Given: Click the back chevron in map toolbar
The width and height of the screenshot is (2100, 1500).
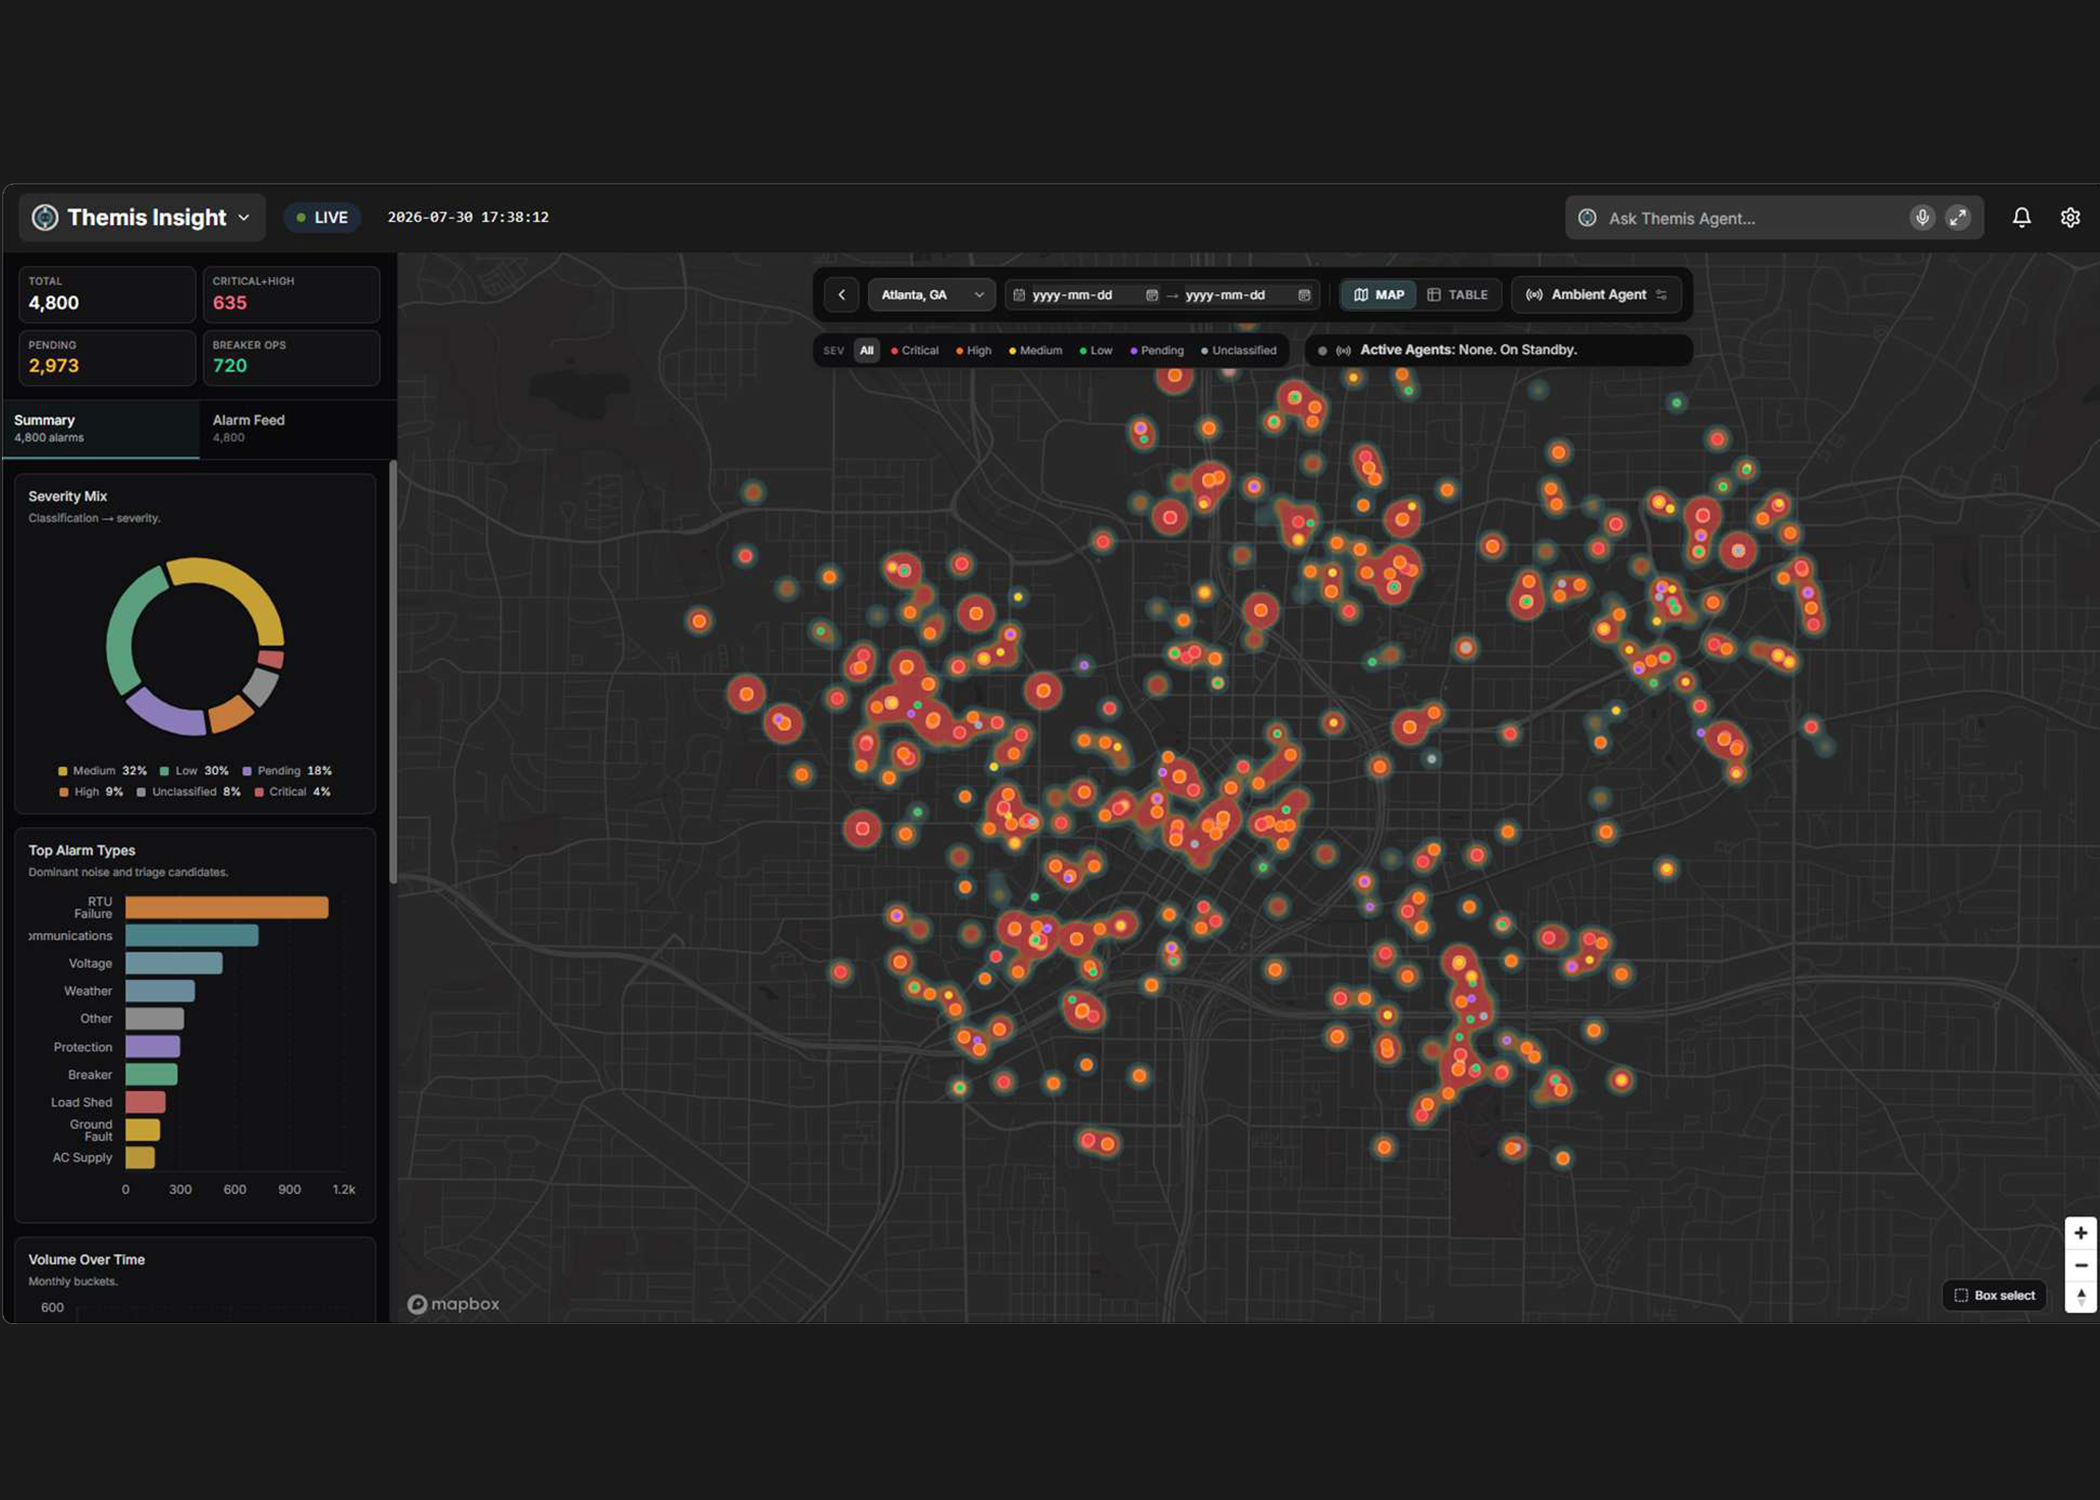Looking at the screenshot, I should (x=842, y=295).
